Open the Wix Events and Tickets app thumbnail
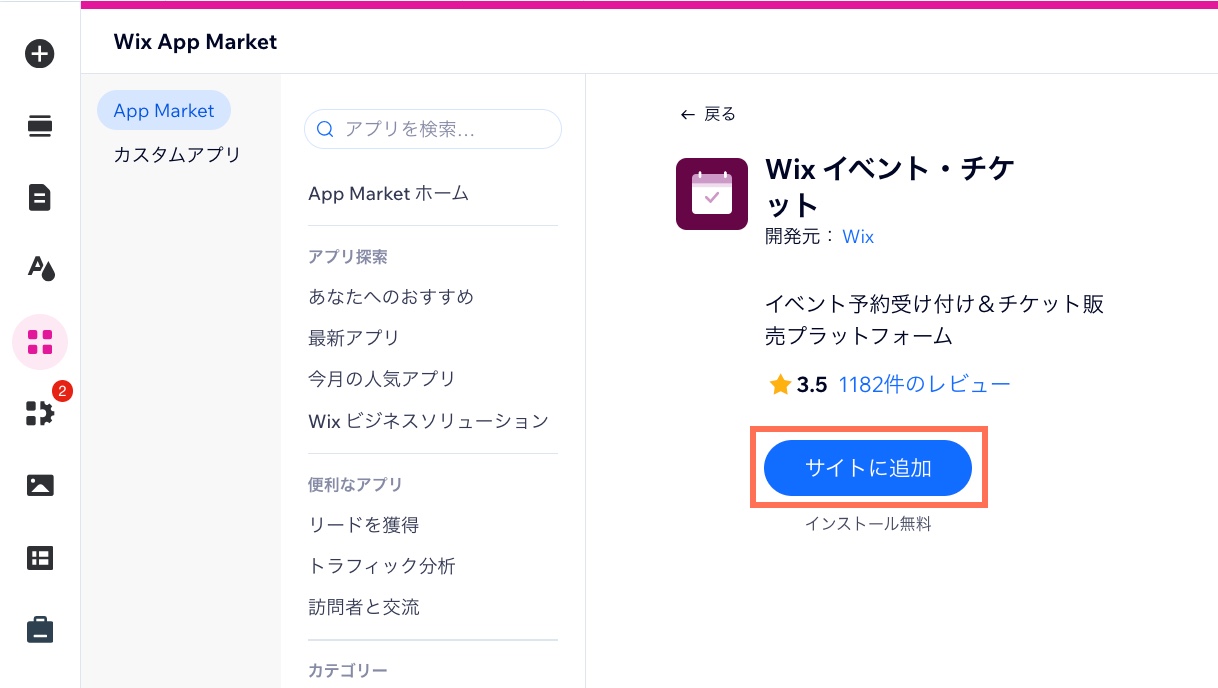1218x688 pixels. pos(711,193)
